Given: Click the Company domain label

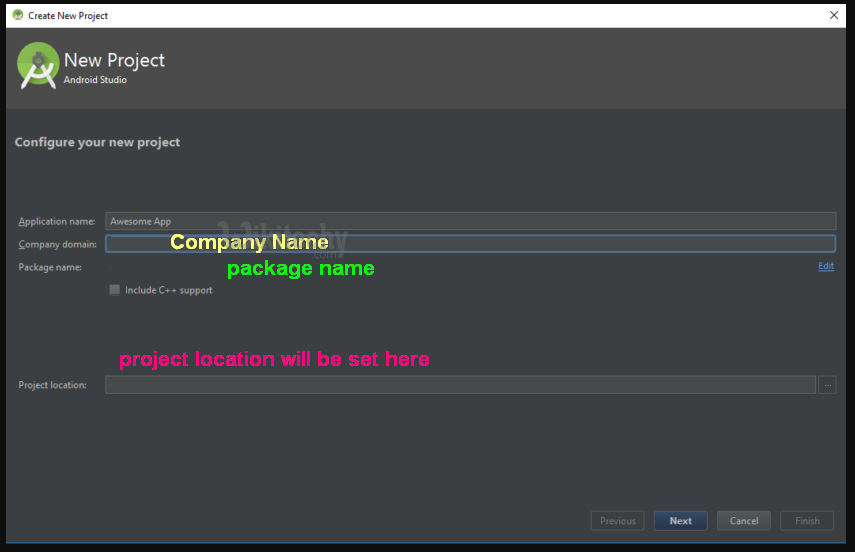Looking at the screenshot, I should (57, 244).
